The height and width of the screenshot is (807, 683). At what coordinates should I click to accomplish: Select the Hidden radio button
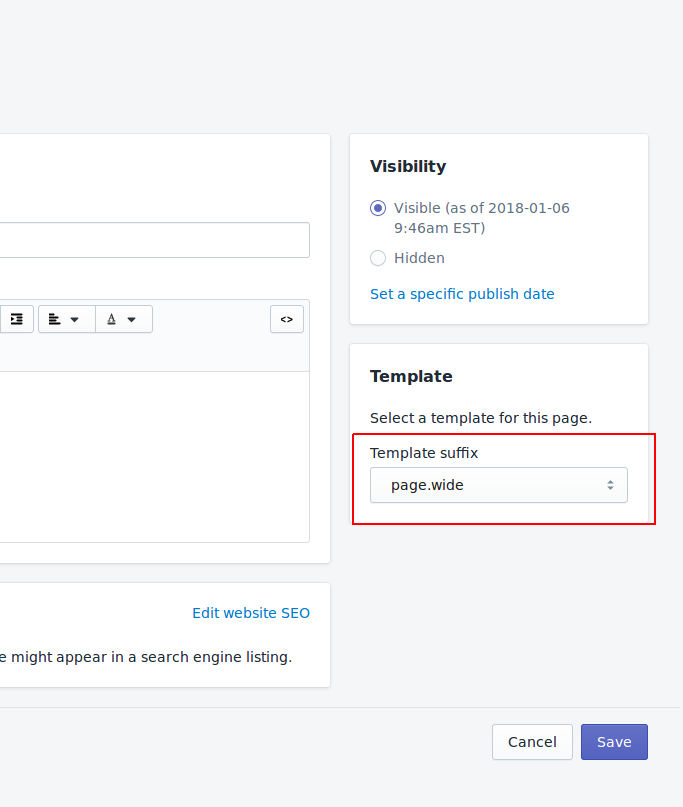[x=378, y=258]
